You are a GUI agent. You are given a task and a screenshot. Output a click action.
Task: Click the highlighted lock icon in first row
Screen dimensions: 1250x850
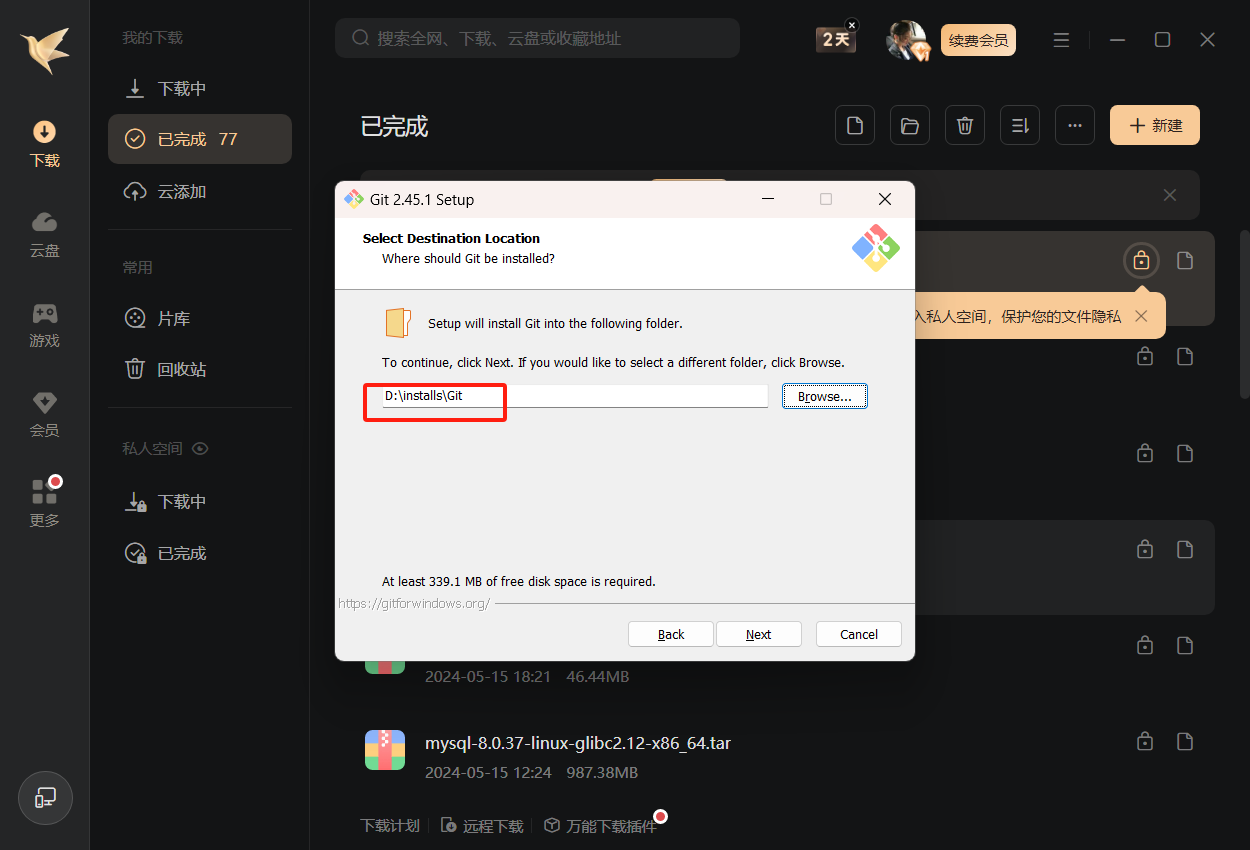[1141, 261]
